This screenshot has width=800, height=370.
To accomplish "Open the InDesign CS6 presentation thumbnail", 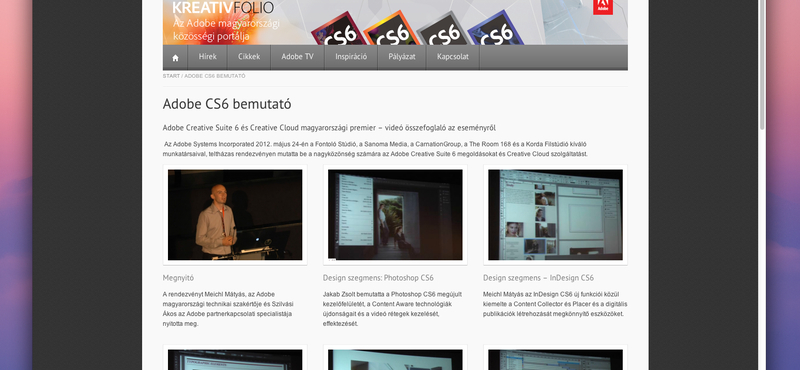I will pyautogui.click(x=555, y=215).
